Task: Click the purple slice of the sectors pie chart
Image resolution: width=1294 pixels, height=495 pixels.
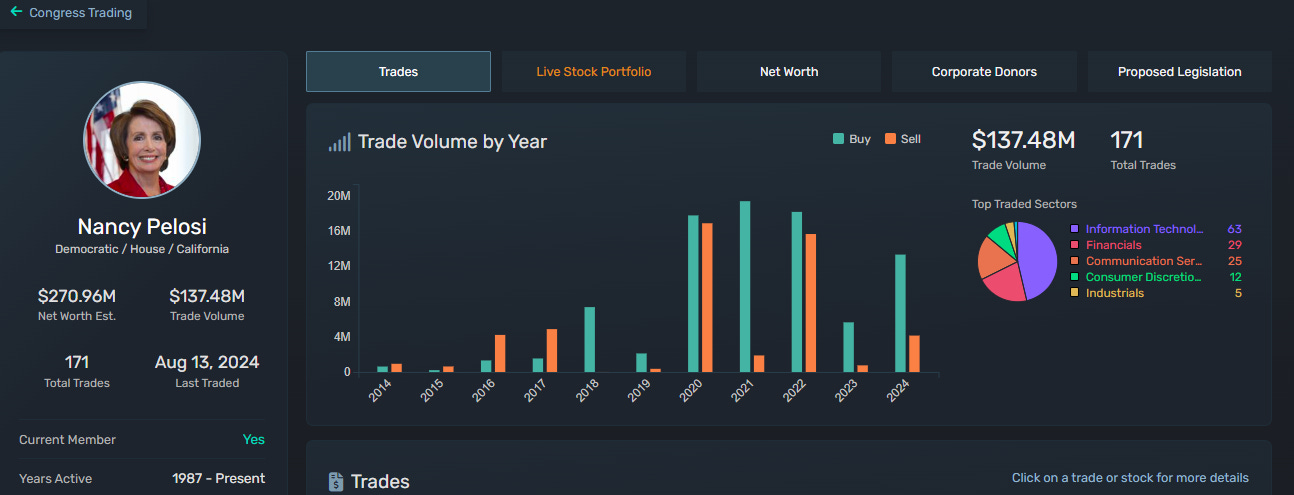Action: 1038,258
